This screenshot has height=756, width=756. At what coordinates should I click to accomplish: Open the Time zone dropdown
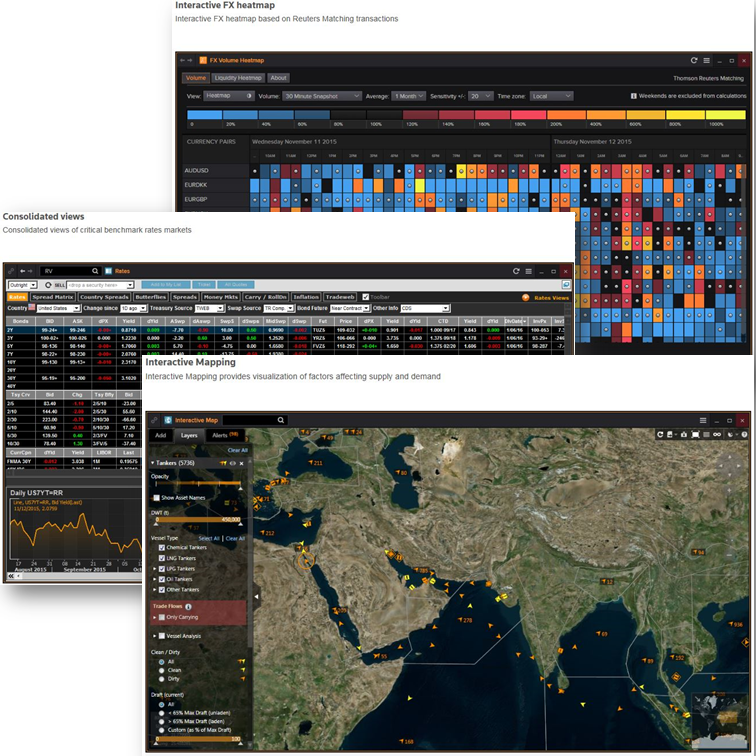click(x=552, y=96)
